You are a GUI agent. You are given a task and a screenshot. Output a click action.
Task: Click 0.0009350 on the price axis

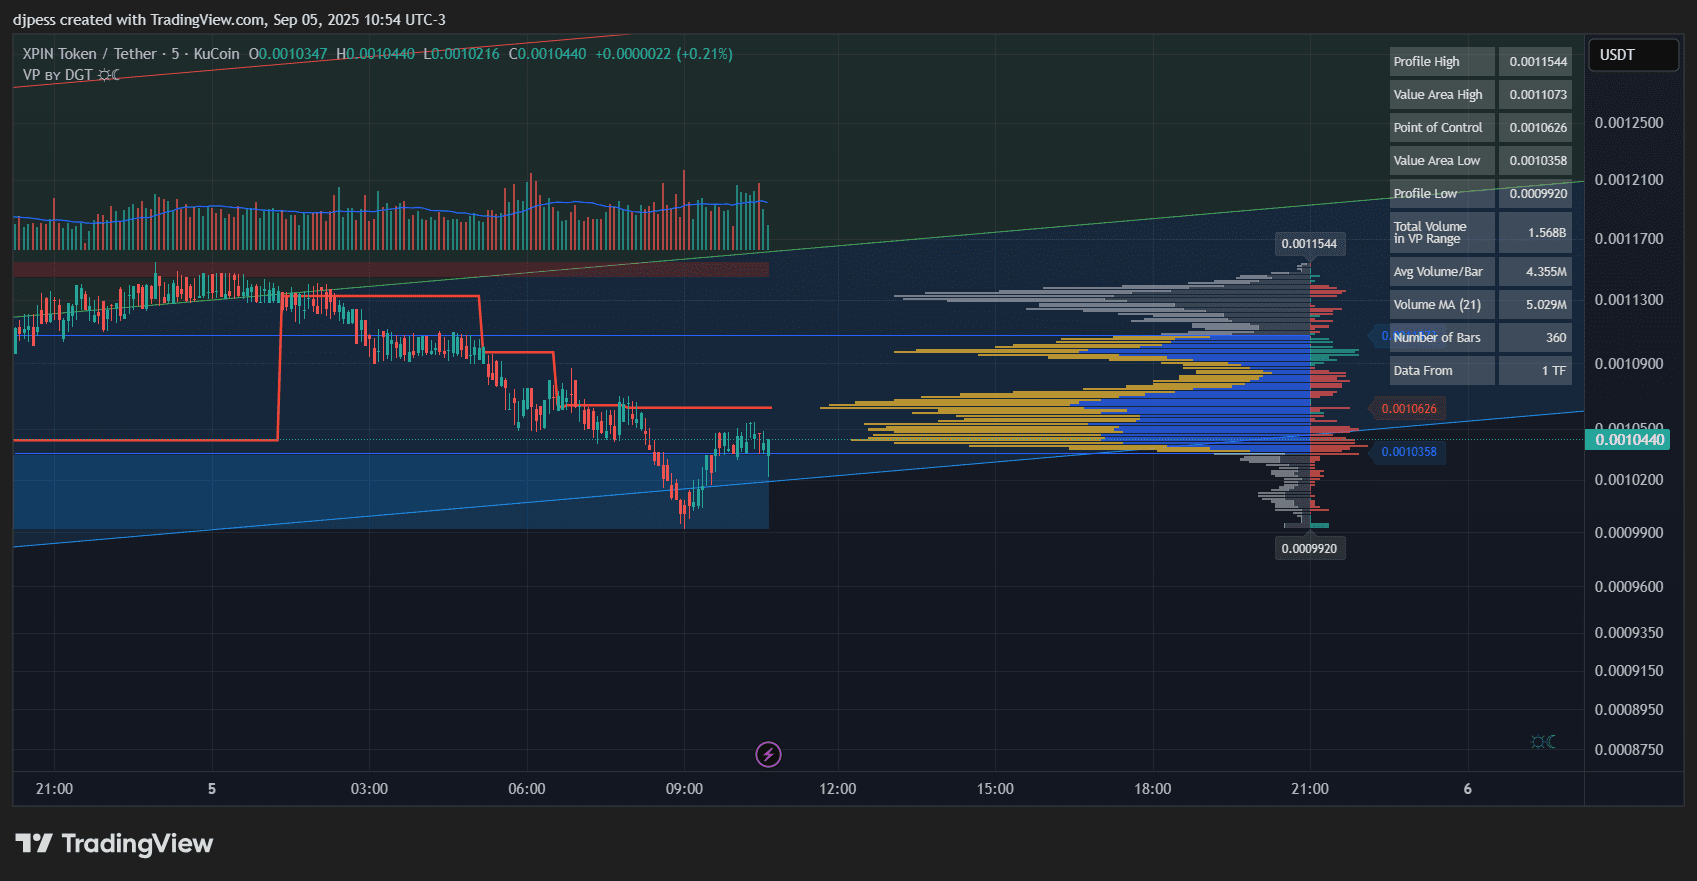pyautogui.click(x=1629, y=632)
